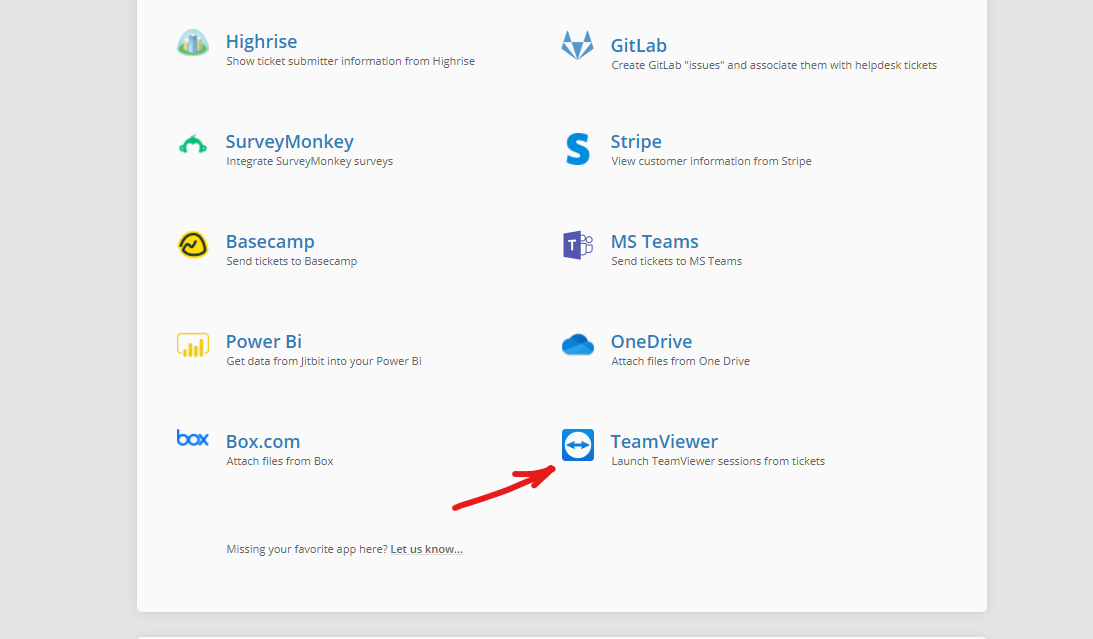The height and width of the screenshot is (639, 1093).
Task: Open the Highrise integration link
Action: [261, 41]
